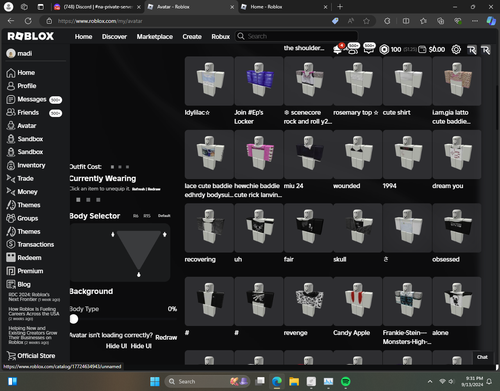Click the Refresh link under Currently Wearing
The width and height of the screenshot is (500, 391).
pos(138,189)
